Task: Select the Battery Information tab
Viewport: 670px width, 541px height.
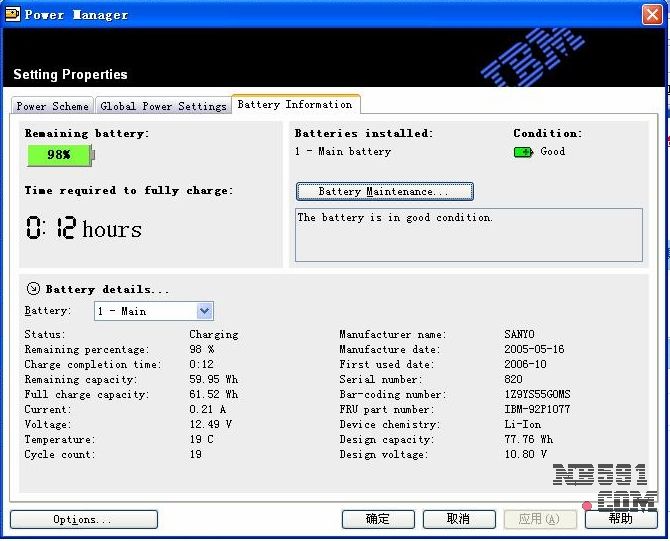Action: click(295, 104)
